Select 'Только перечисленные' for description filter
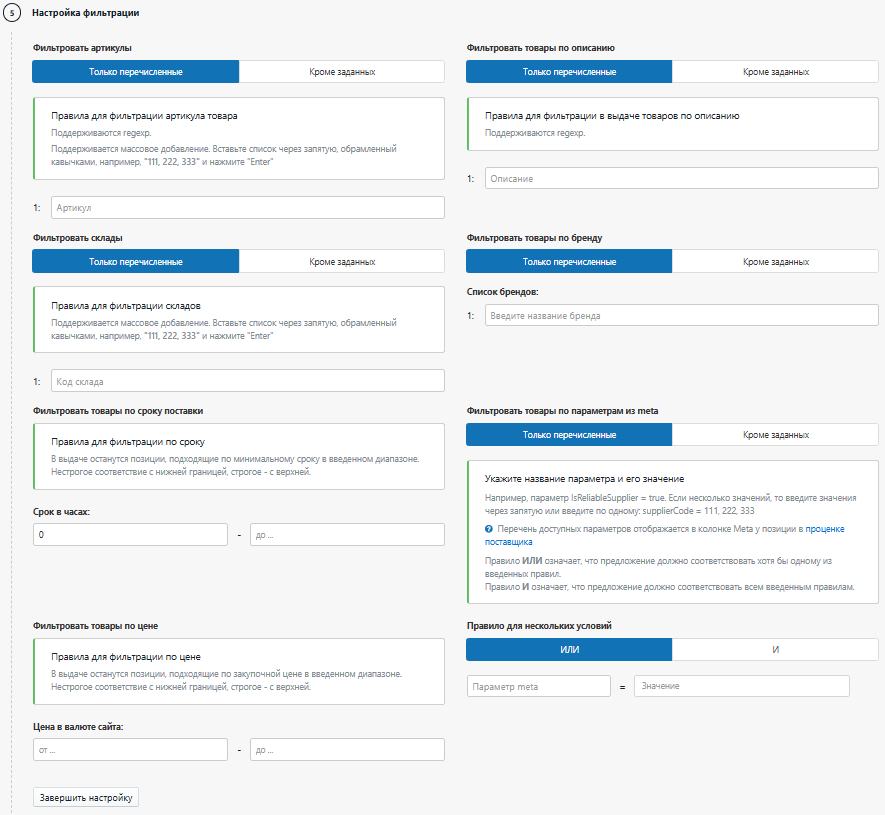 (569, 72)
